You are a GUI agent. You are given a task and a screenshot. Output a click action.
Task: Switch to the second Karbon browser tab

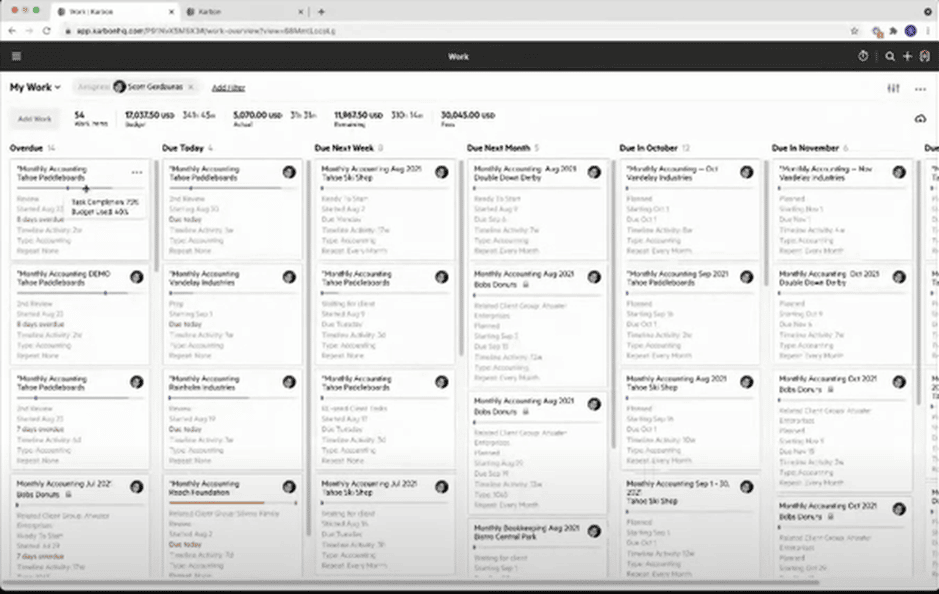(x=245, y=11)
